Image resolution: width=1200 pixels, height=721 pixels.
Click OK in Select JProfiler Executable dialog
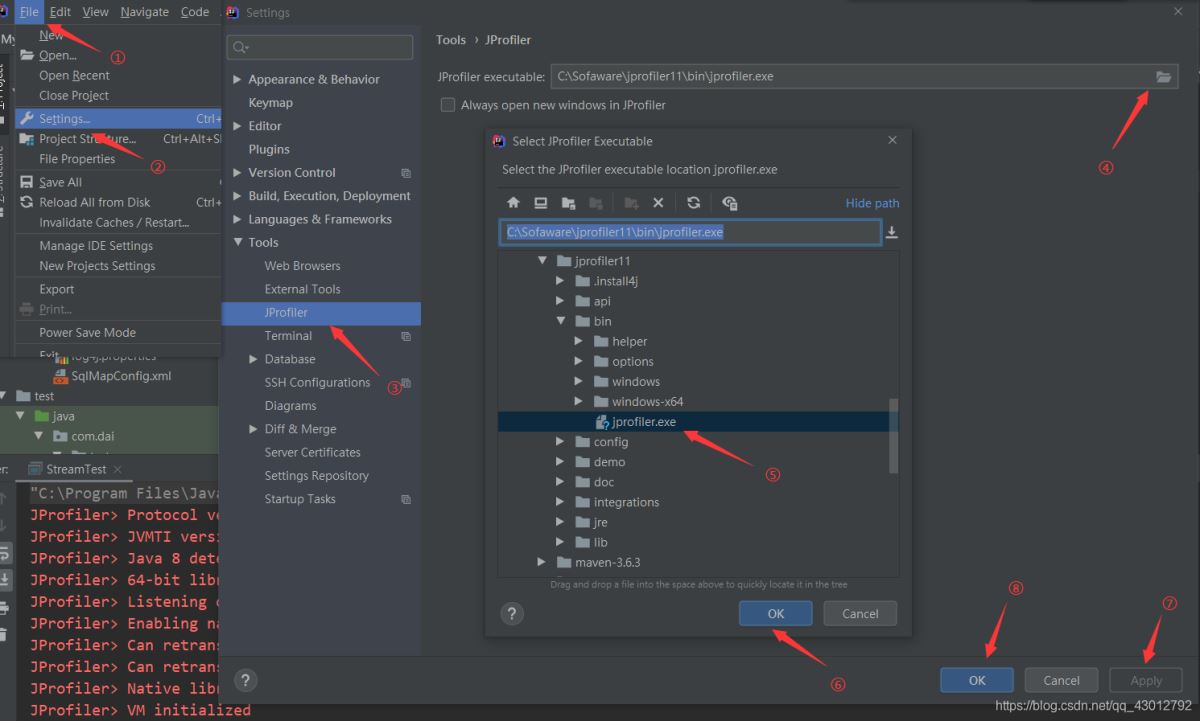pos(775,614)
